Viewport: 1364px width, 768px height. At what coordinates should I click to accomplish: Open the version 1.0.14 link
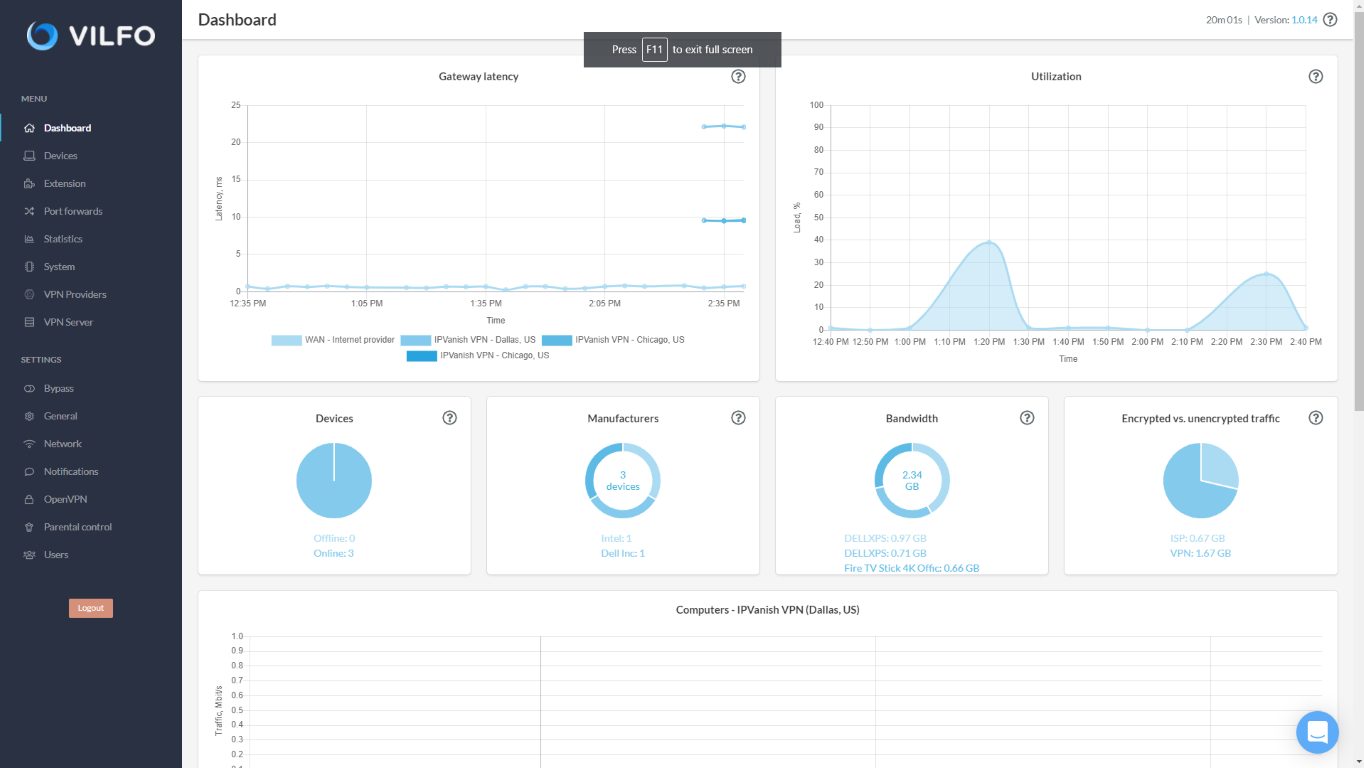1304,20
